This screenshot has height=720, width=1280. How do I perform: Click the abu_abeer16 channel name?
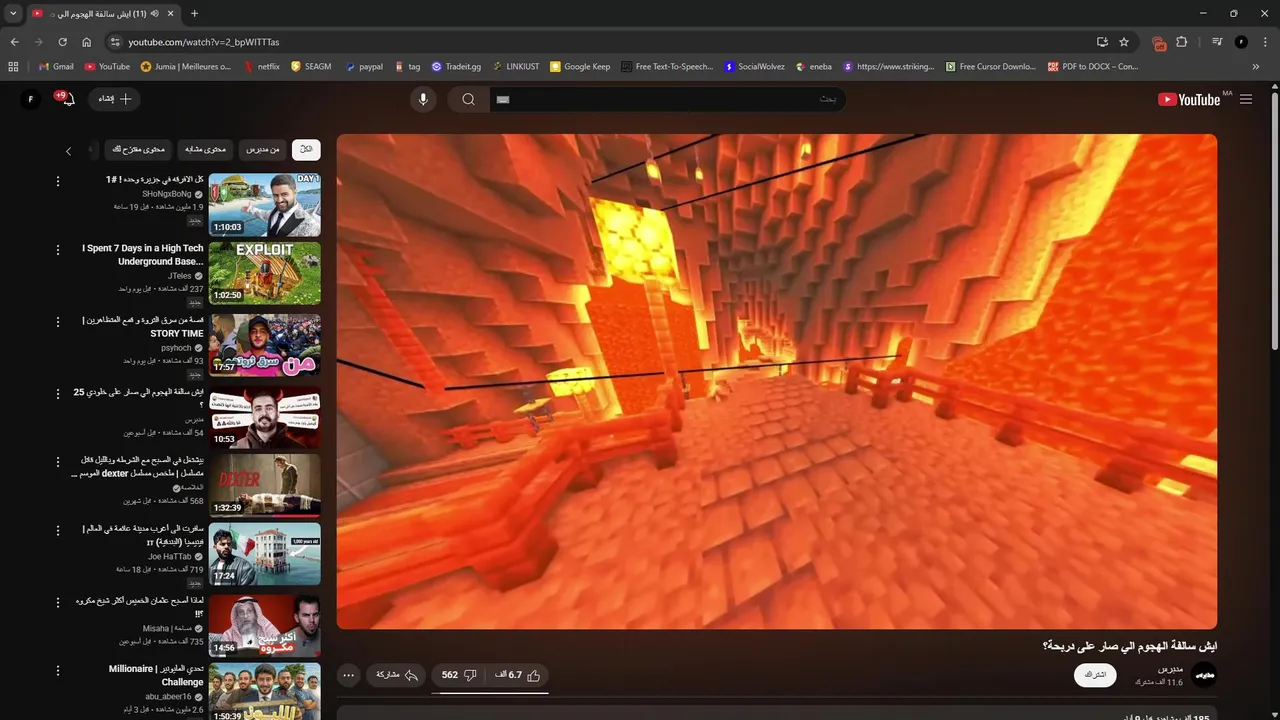[168, 697]
